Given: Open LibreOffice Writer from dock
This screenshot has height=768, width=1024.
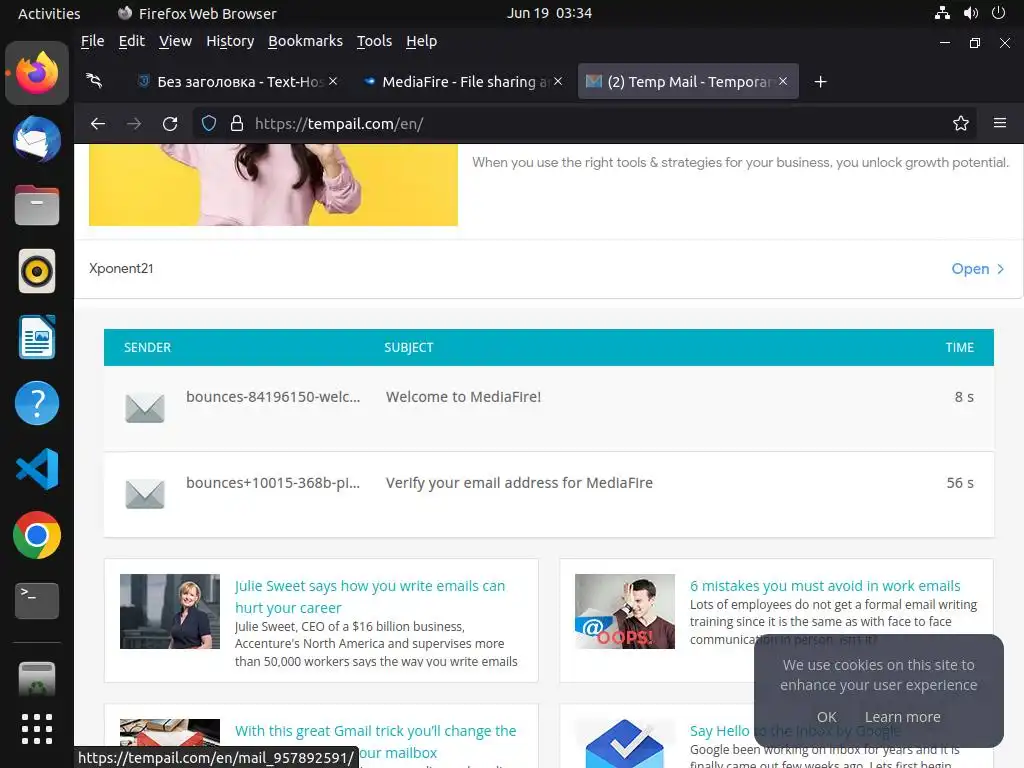Looking at the screenshot, I should coord(37,337).
